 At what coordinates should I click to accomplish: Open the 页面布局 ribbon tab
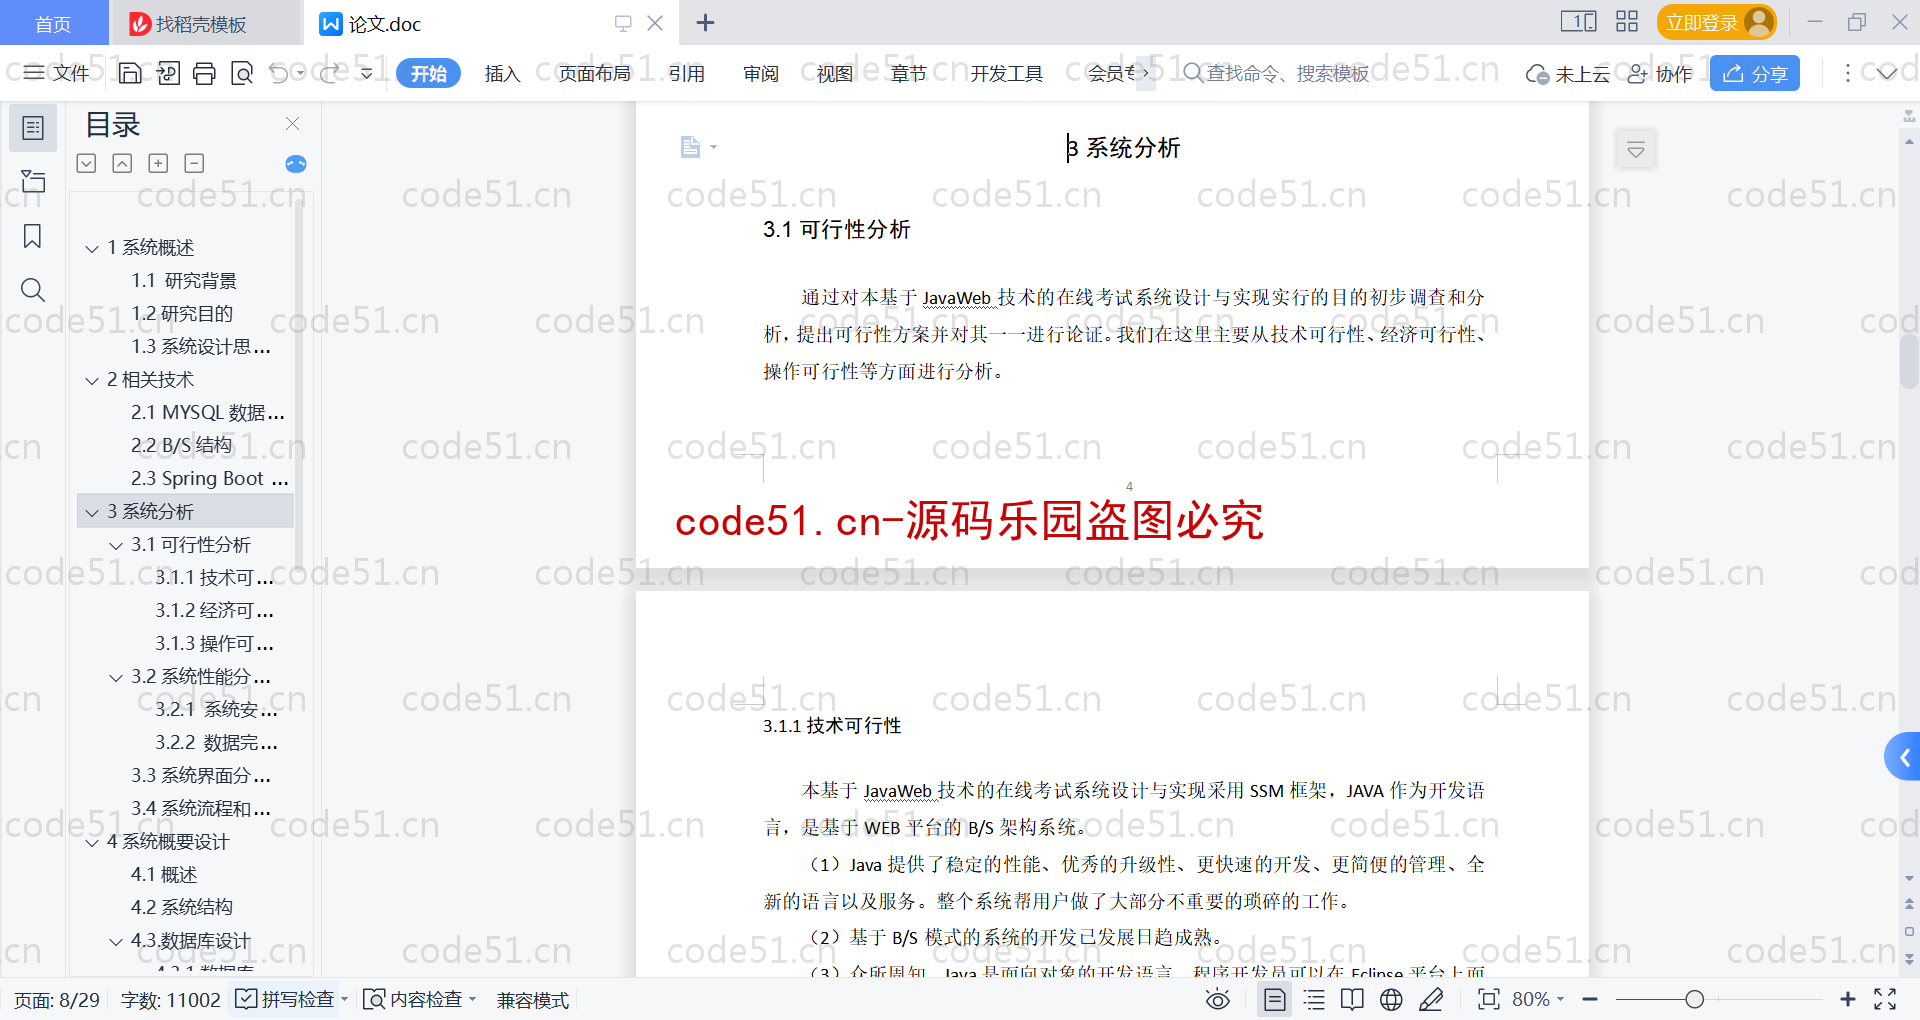(594, 73)
